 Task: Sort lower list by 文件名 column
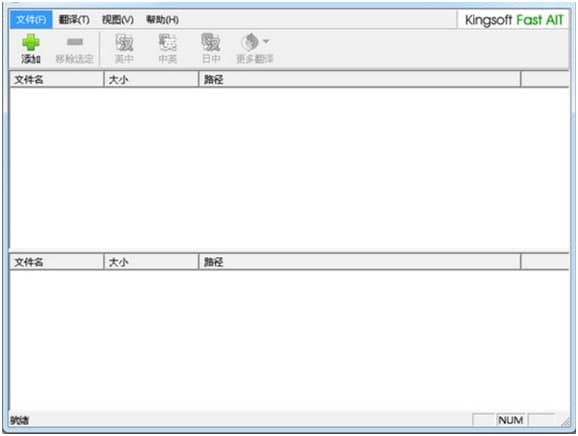click(56, 262)
